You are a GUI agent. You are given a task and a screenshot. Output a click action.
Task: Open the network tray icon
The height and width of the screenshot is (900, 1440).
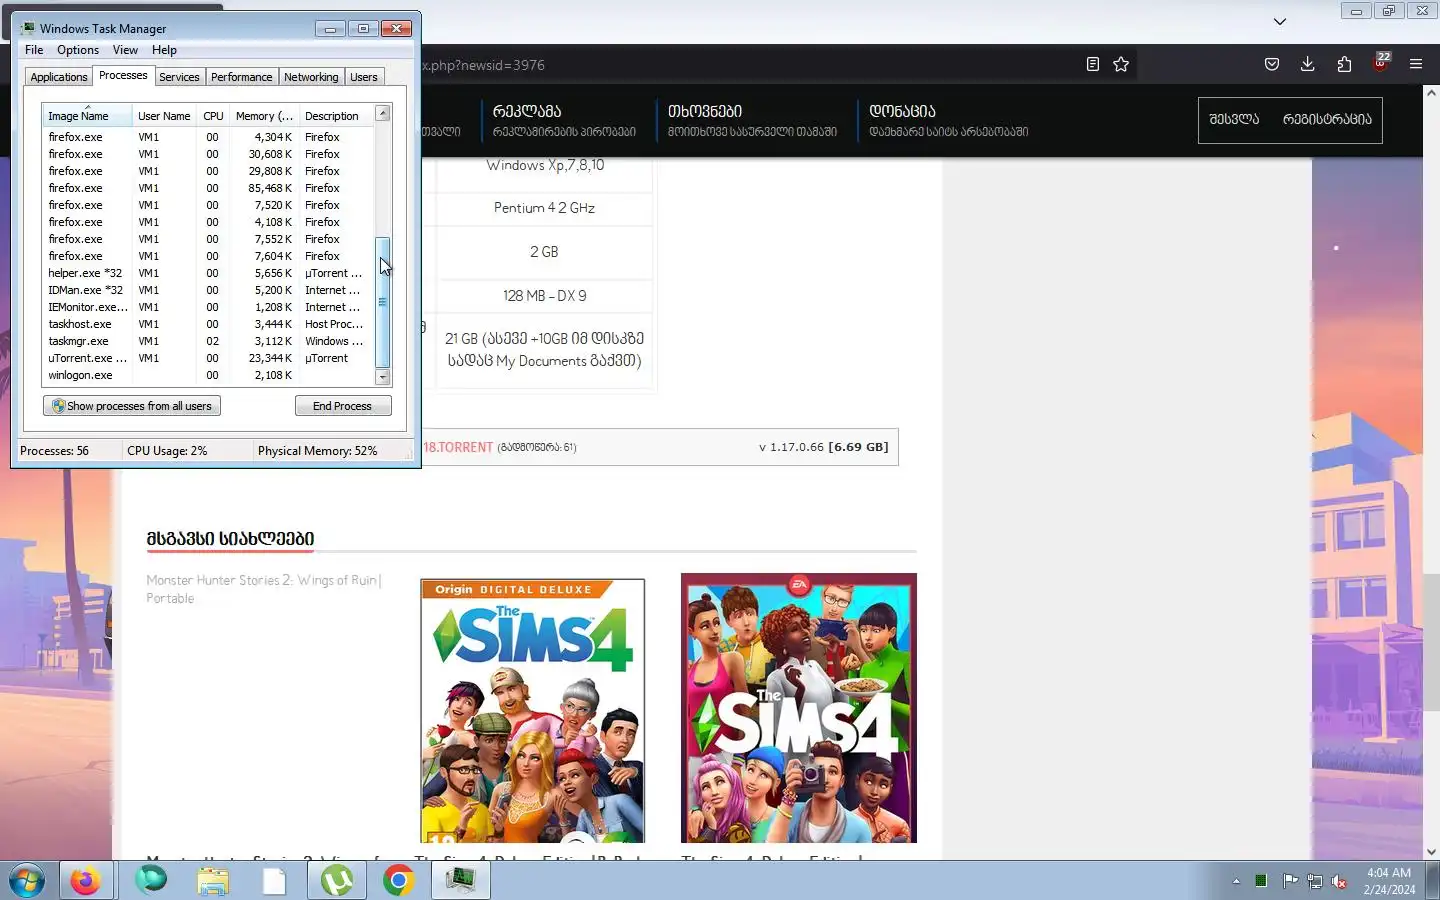[1315, 881]
